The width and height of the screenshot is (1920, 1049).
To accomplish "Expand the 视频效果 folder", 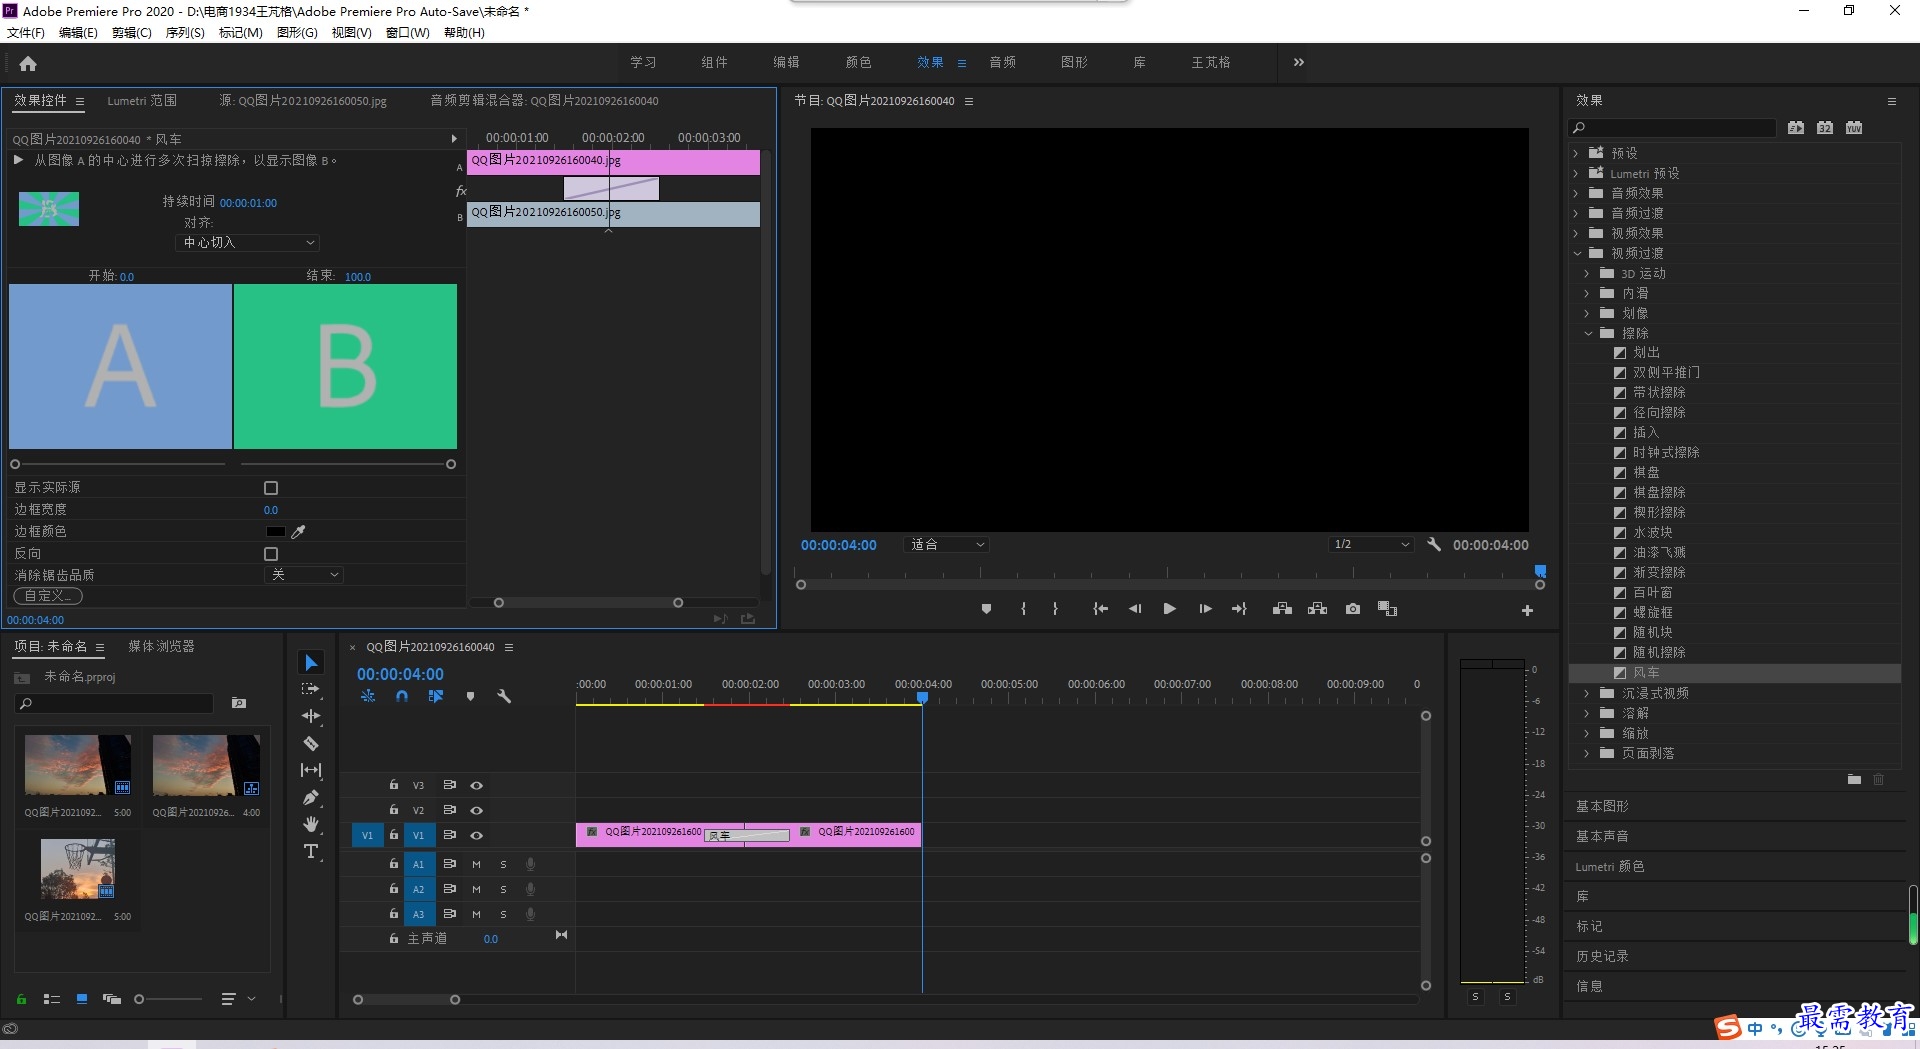I will pyautogui.click(x=1576, y=233).
